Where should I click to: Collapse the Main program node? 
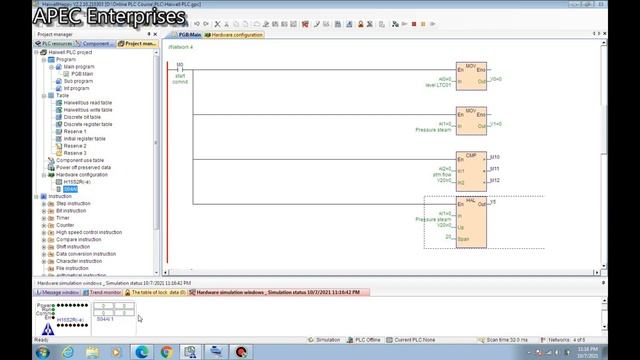click(x=51, y=67)
